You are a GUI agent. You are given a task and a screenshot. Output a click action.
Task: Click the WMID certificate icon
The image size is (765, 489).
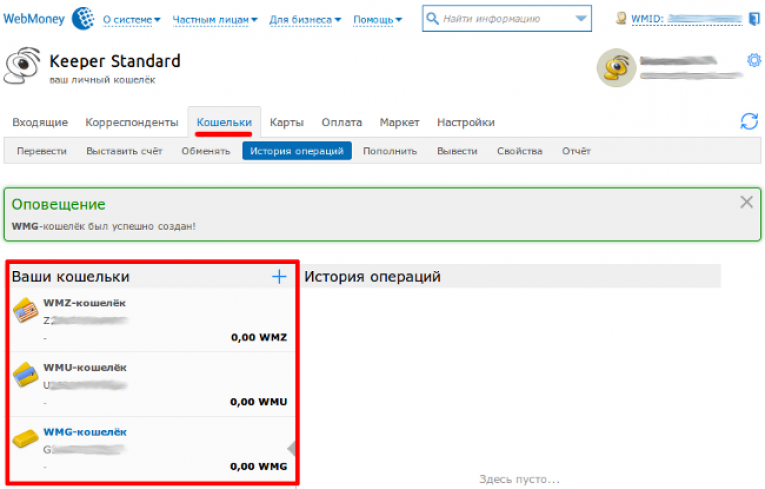(621, 19)
